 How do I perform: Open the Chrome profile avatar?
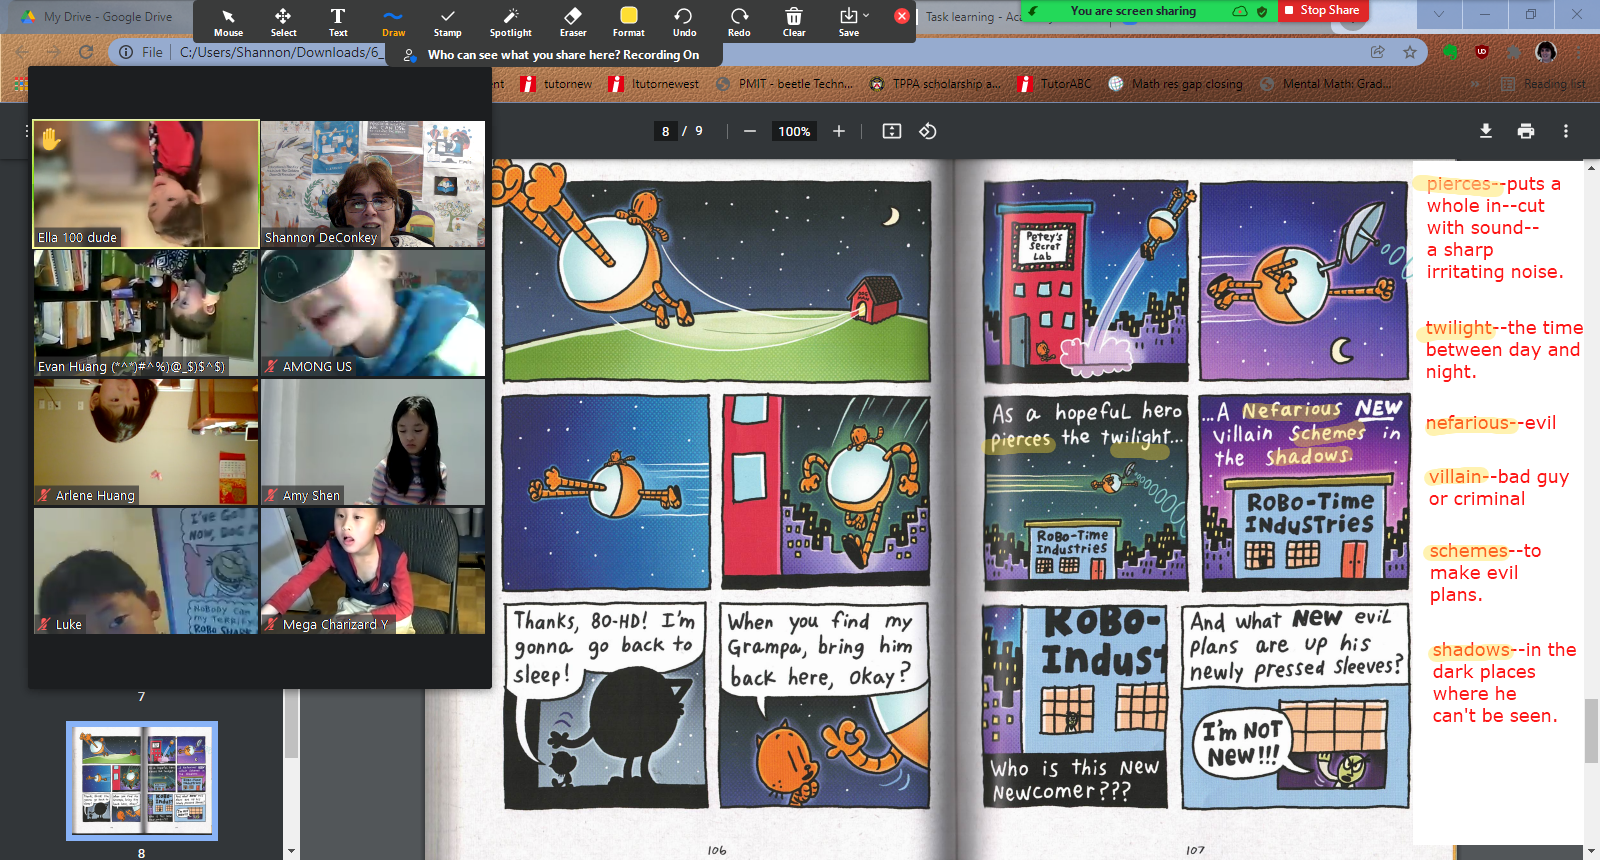[1546, 52]
